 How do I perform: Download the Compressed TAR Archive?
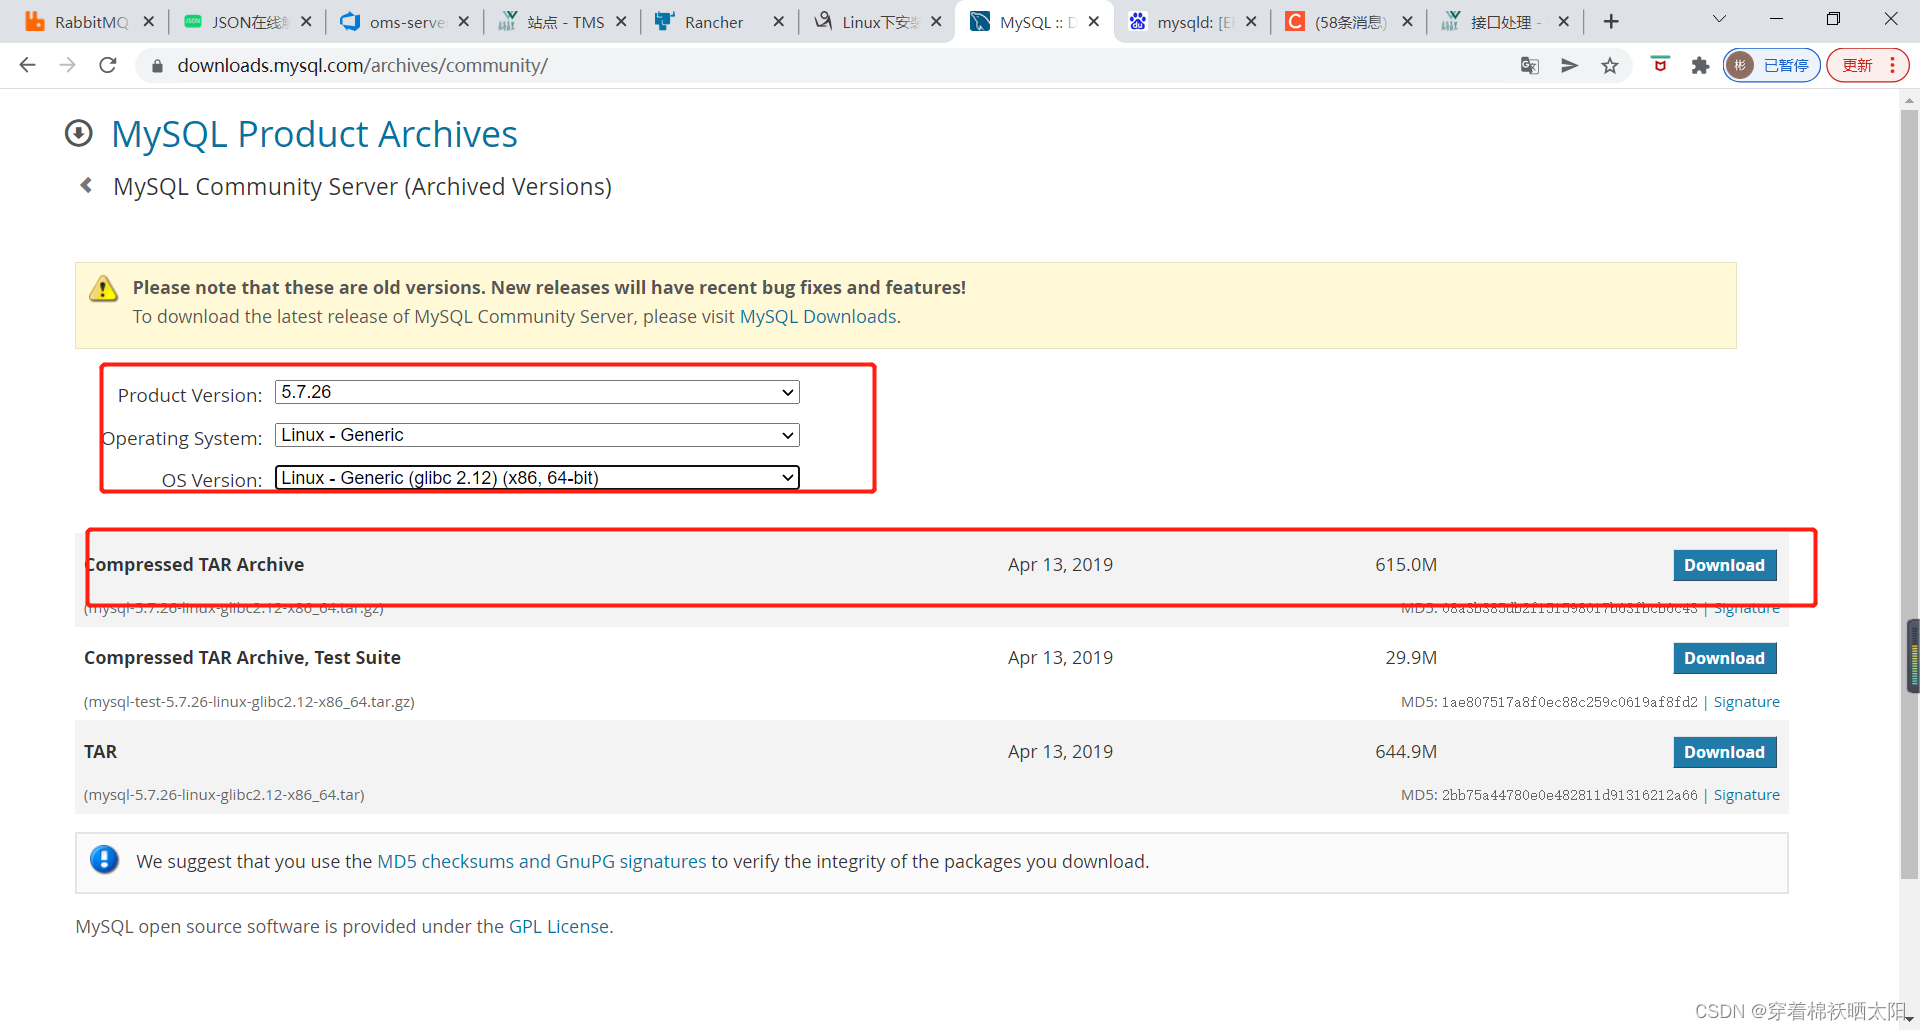click(x=1724, y=565)
